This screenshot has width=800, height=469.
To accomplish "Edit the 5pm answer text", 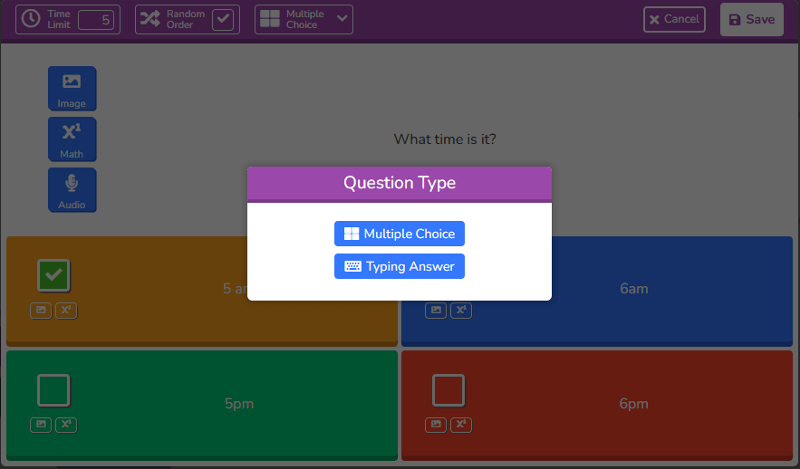I will [239, 404].
